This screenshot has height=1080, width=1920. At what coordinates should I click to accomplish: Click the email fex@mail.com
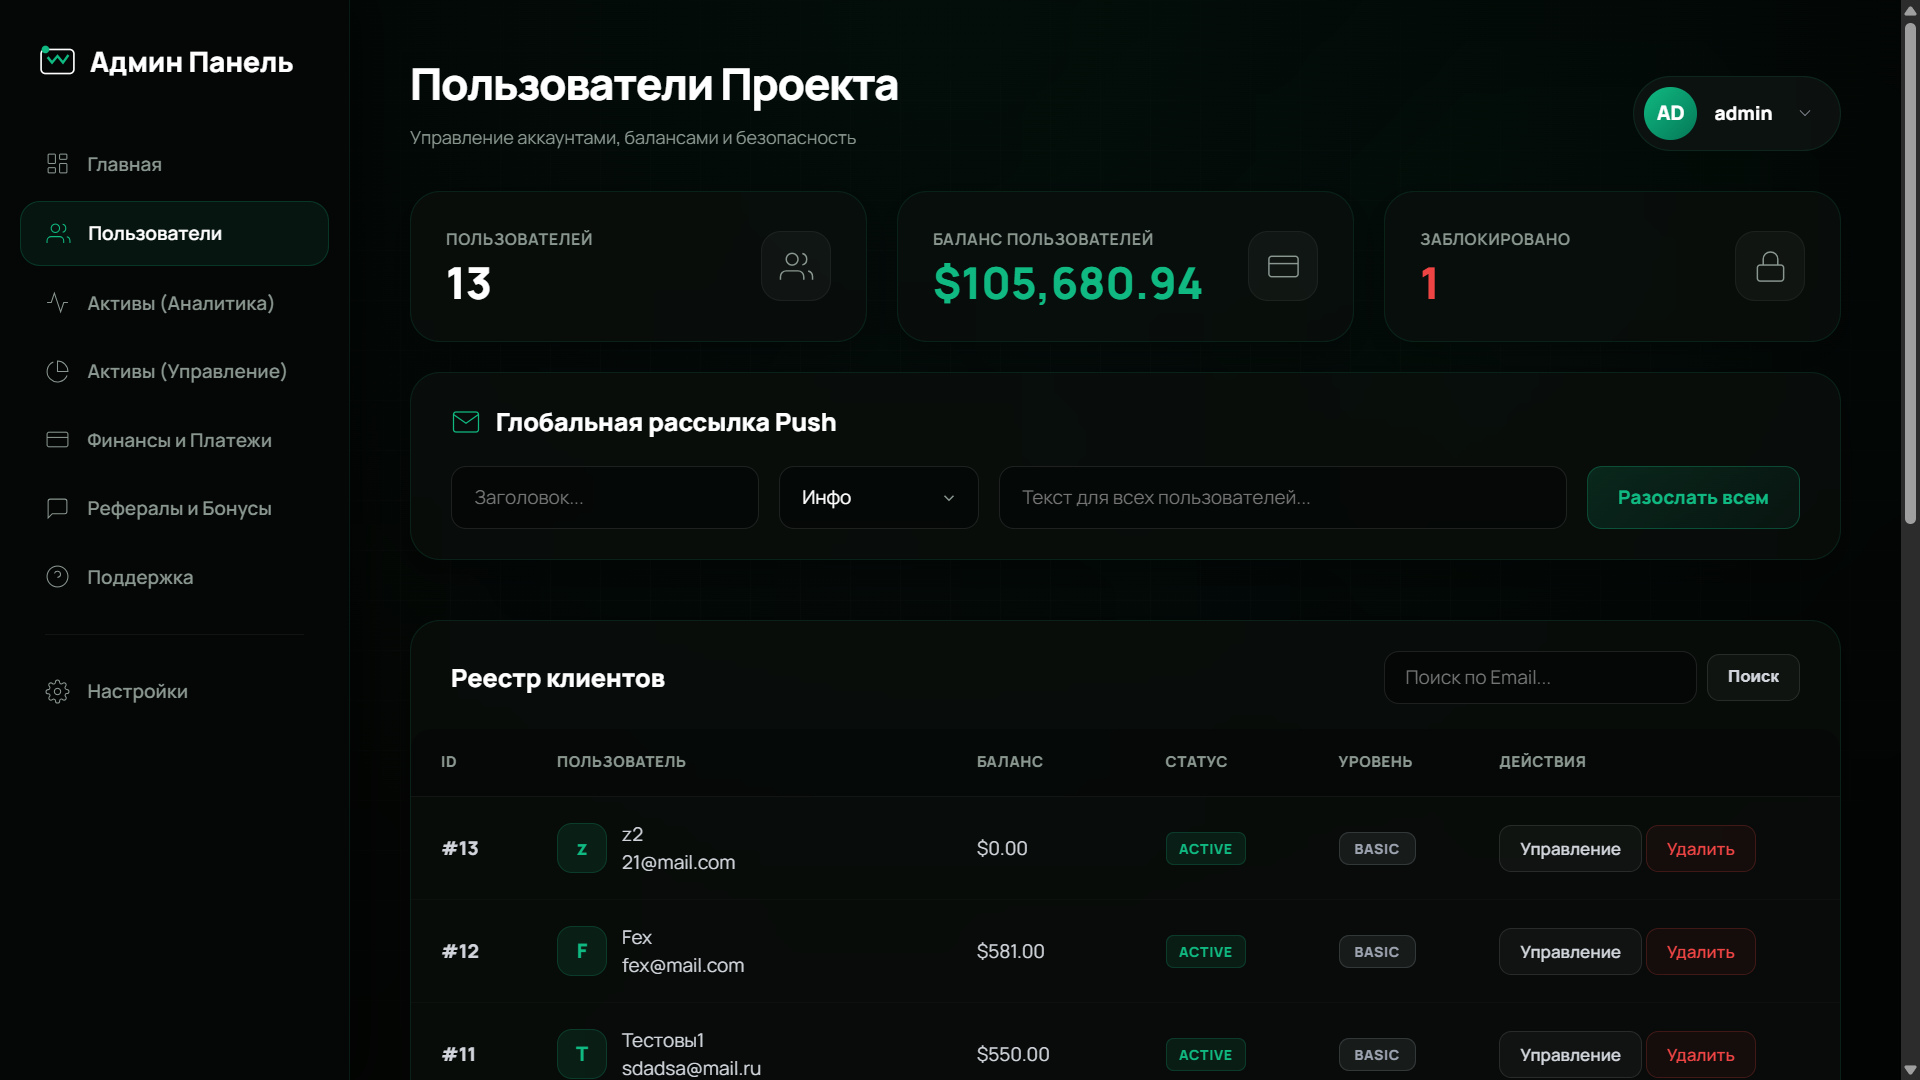point(683,966)
